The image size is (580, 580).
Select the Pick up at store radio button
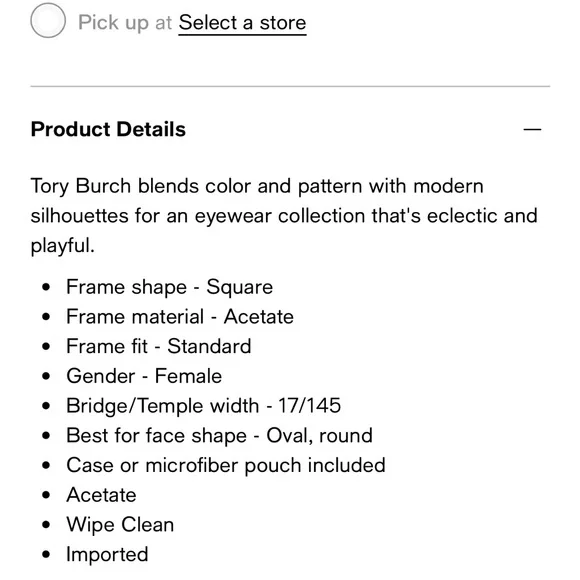coord(48,20)
